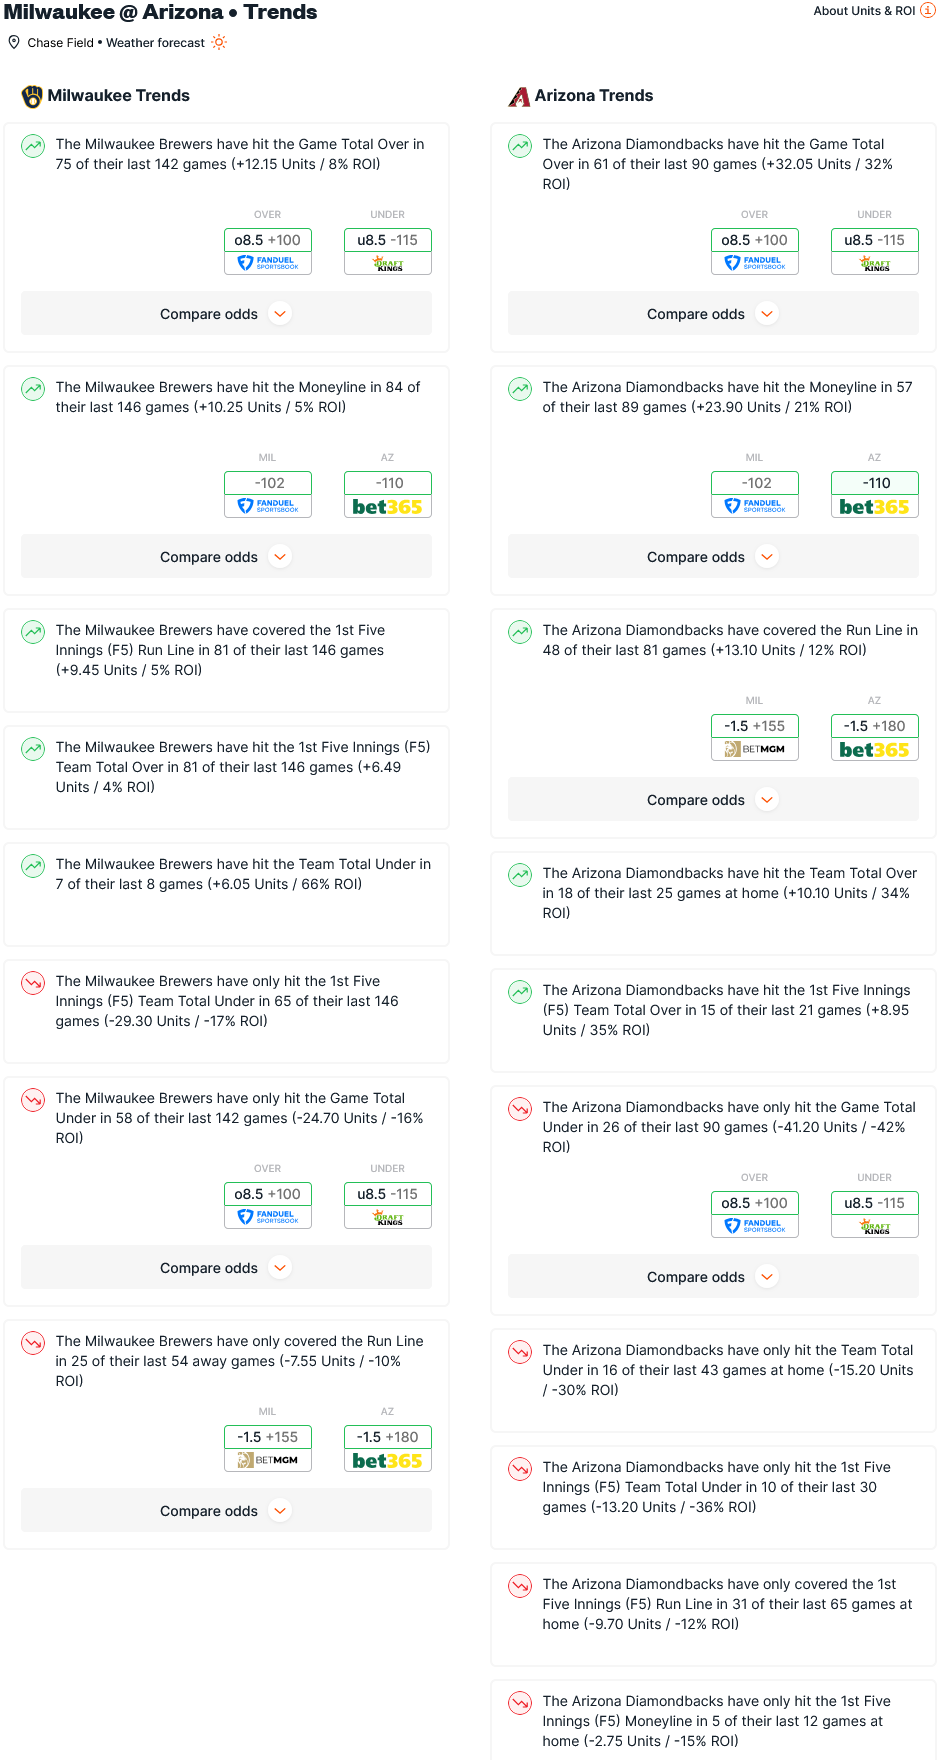Screen dimensions: 939x1760
Task: Click the Chase Field location pin icon
Action: click(x=14, y=42)
